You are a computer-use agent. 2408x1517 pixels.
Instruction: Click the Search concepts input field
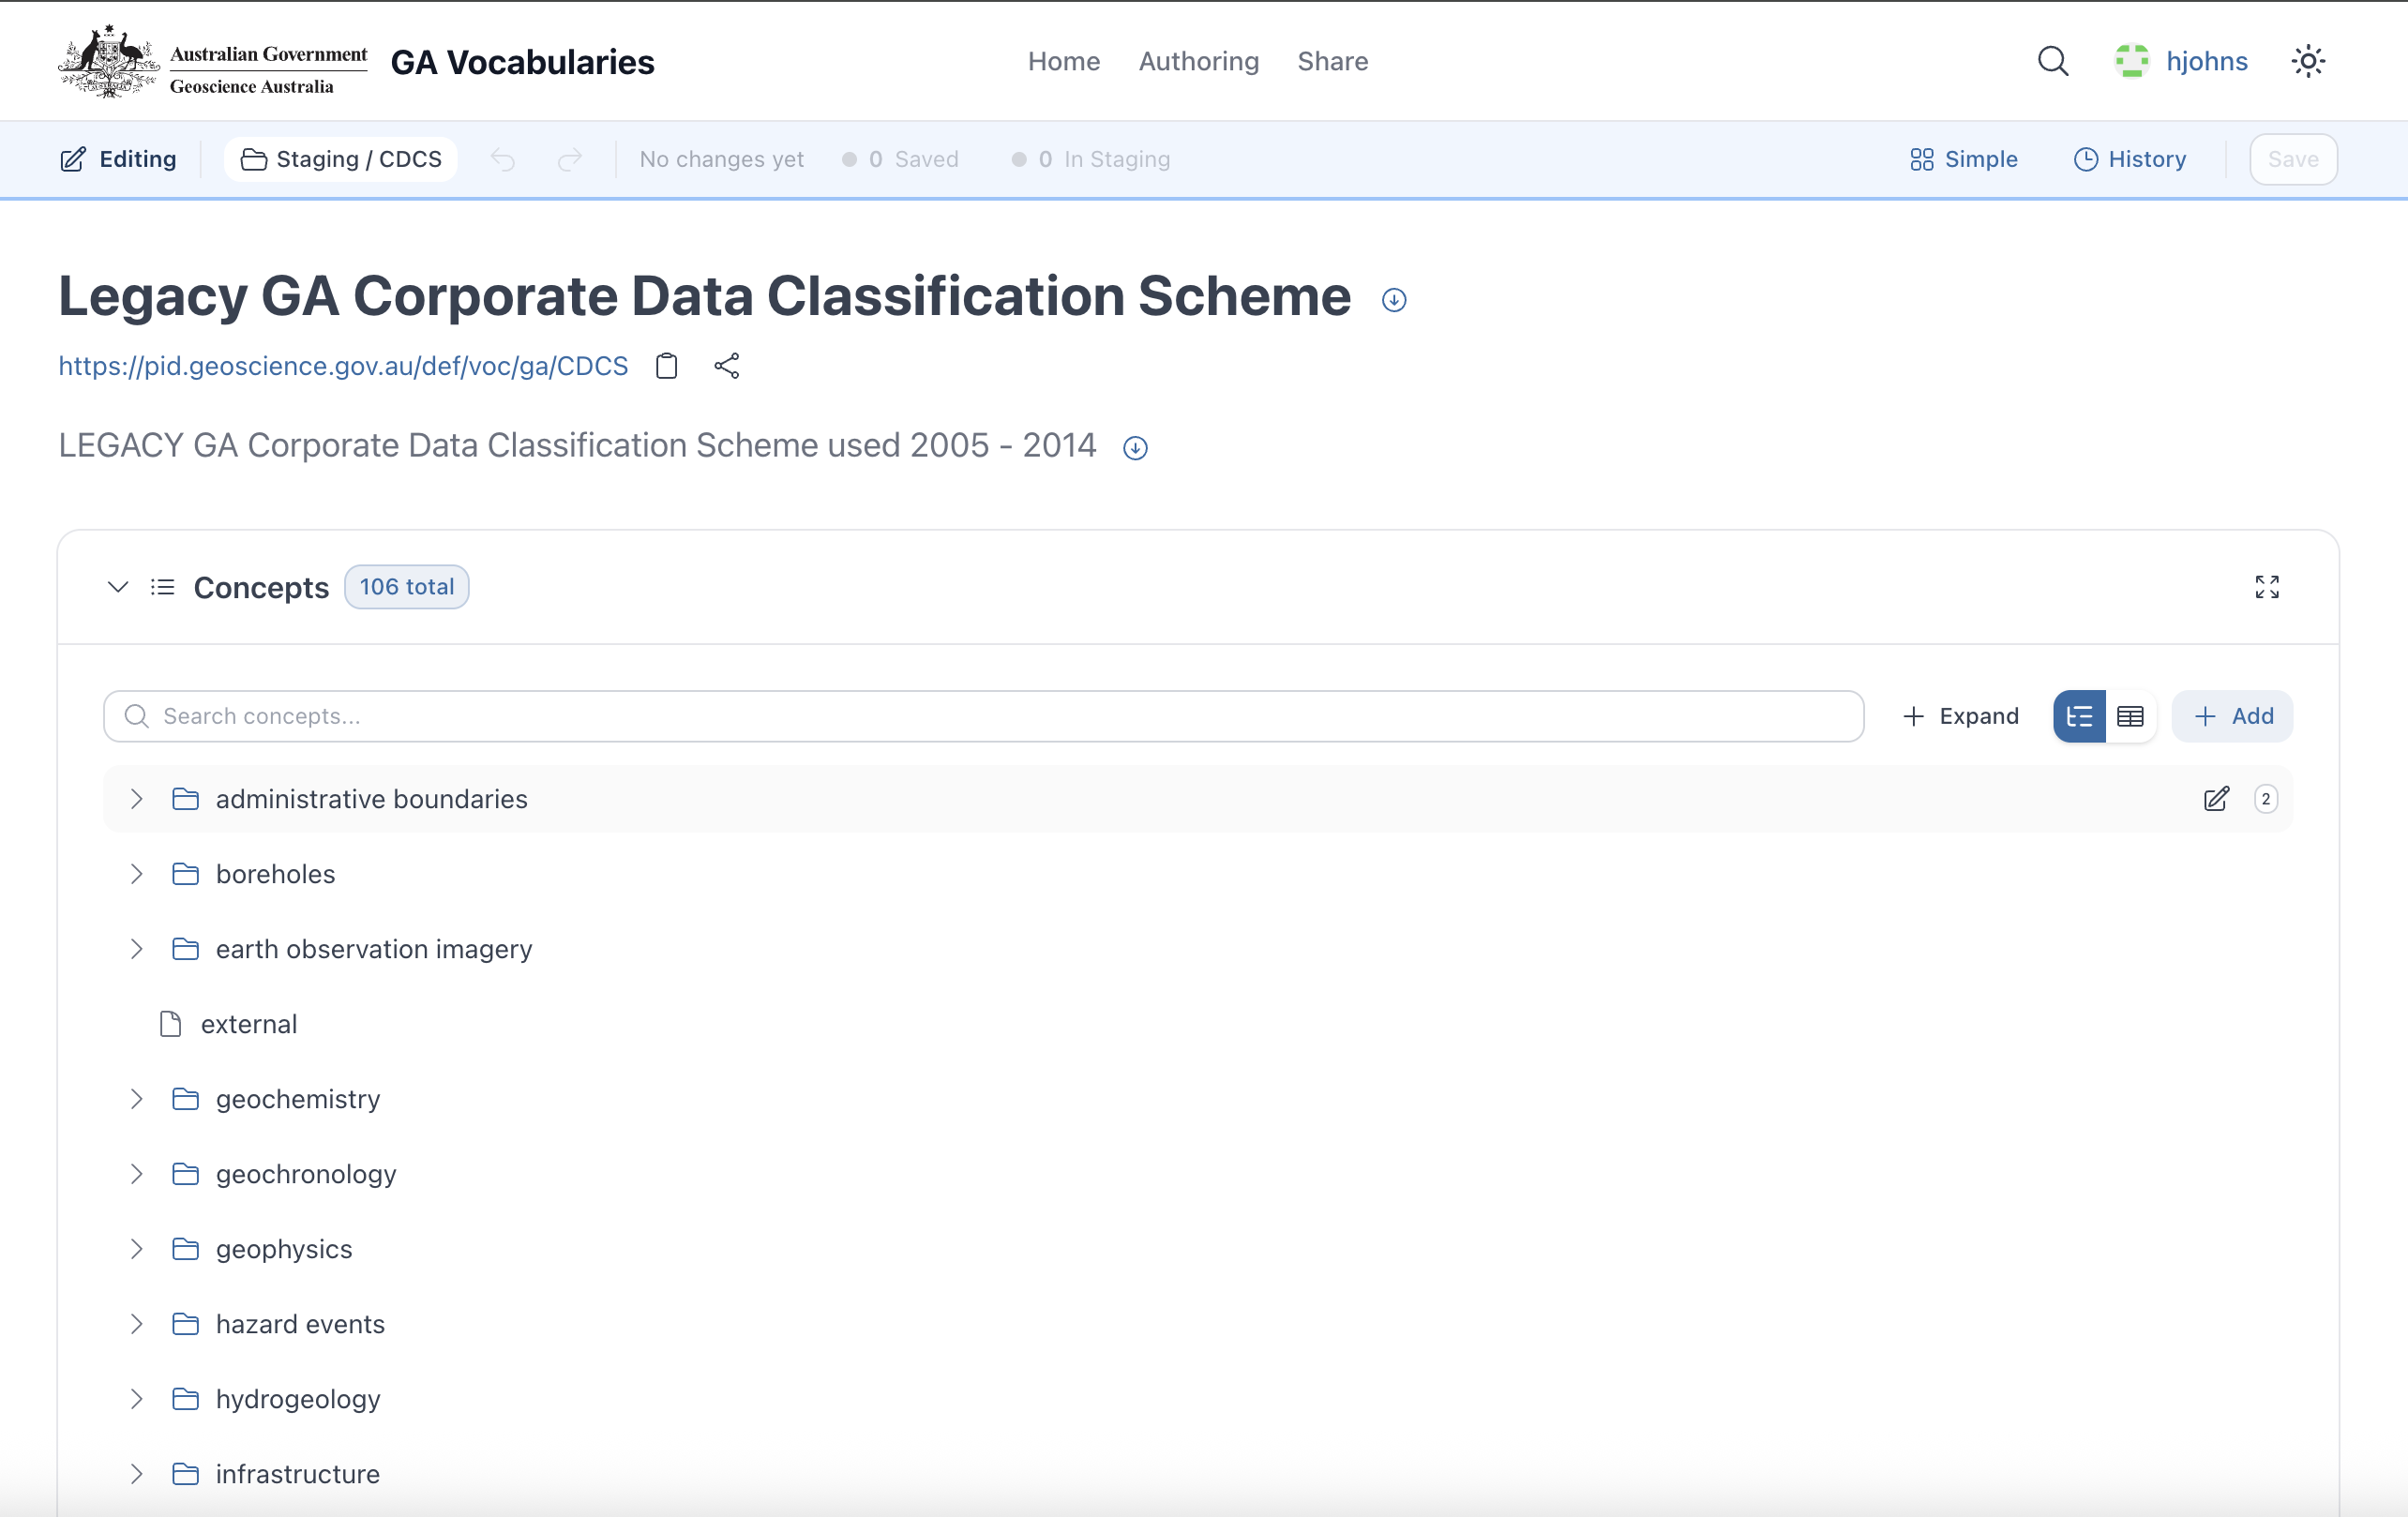(1000, 716)
